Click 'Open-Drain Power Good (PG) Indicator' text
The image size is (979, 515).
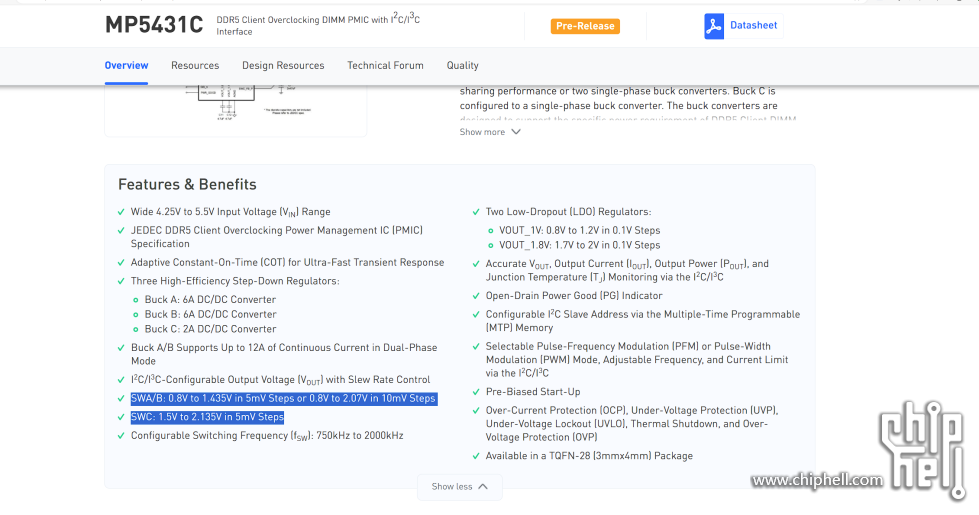click(x=574, y=296)
